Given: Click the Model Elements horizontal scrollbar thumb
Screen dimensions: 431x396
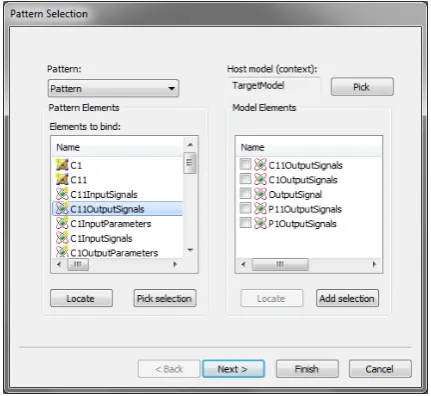Looking at the screenshot, I should [280, 265].
